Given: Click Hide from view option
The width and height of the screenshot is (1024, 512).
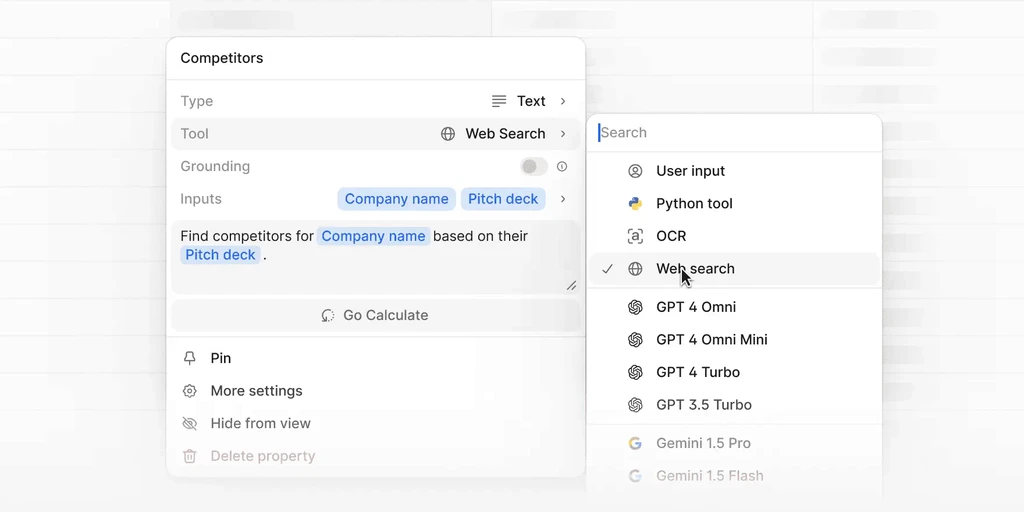Looking at the screenshot, I should pos(376,423).
